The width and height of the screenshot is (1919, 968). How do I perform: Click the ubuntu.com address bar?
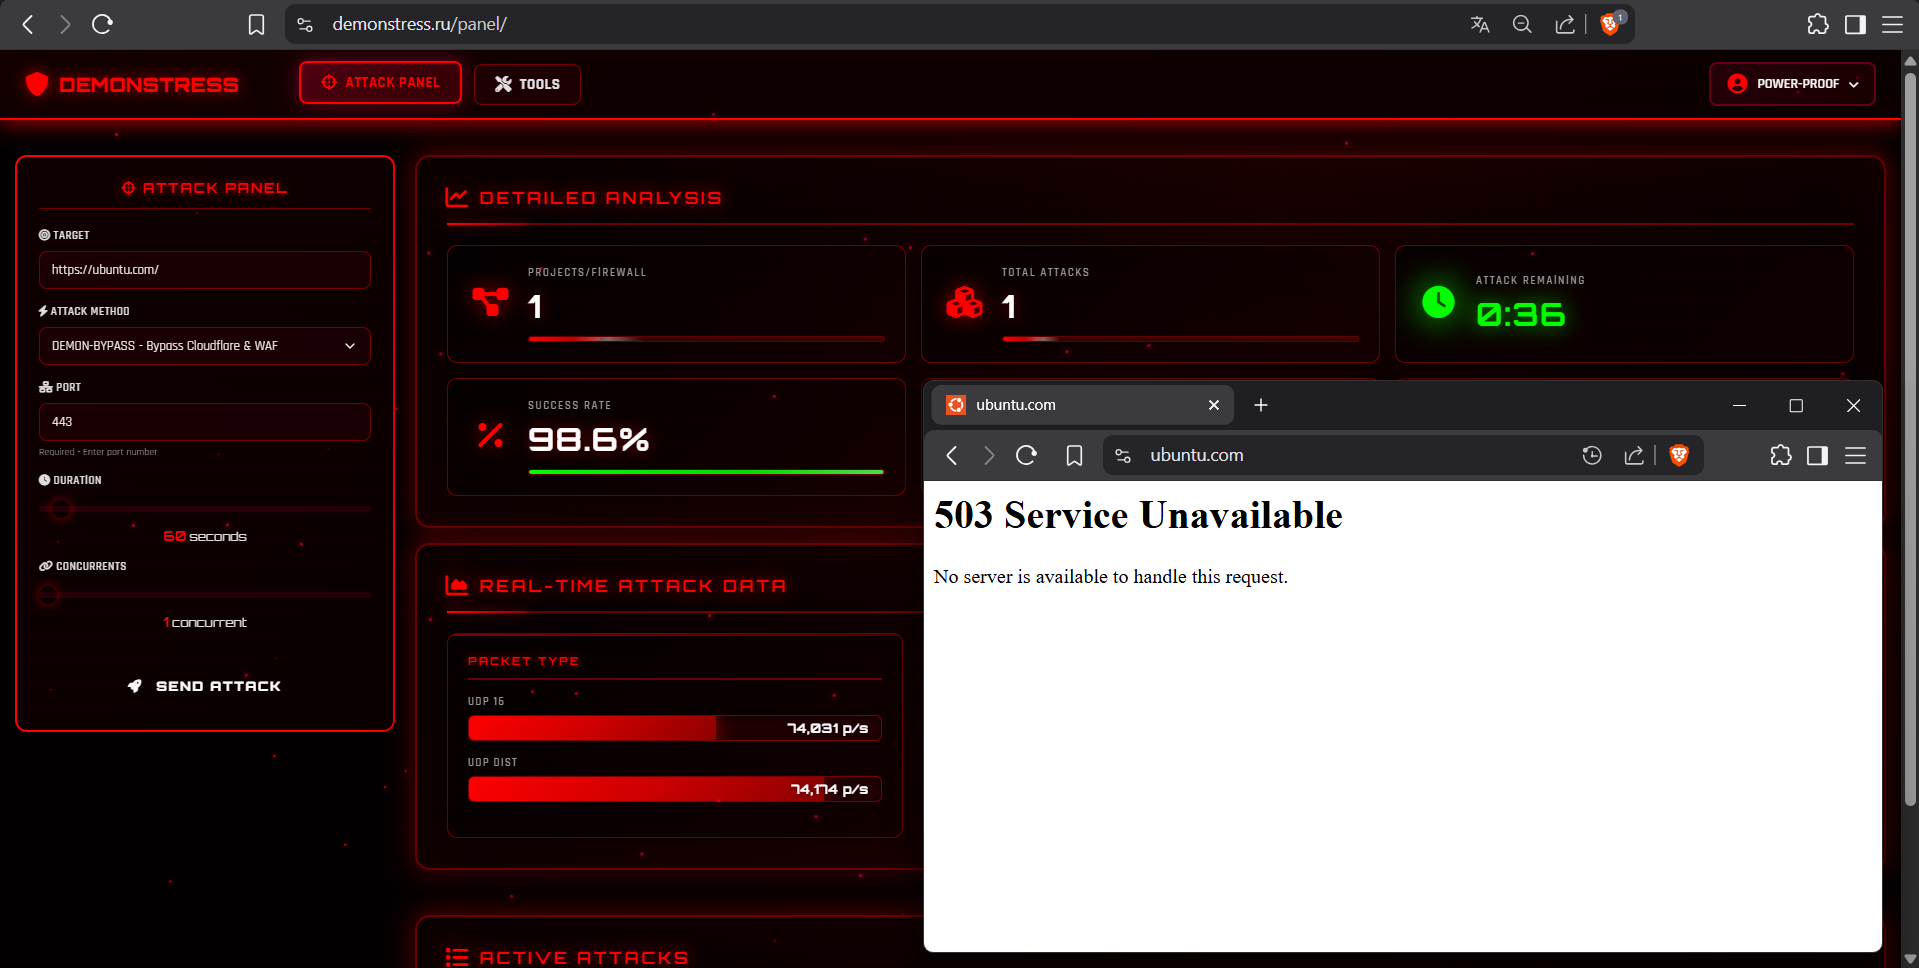(x=1350, y=456)
